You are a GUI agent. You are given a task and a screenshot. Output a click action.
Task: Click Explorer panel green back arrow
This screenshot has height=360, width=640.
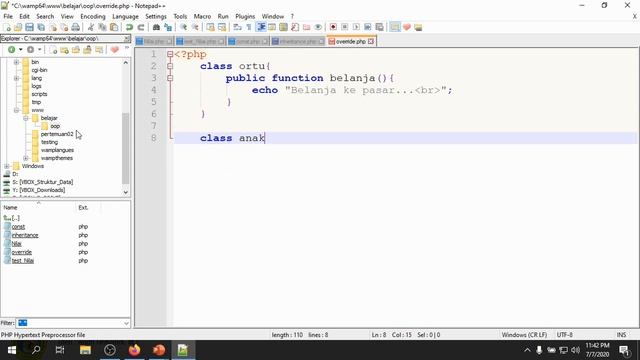click(x=11, y=49)
